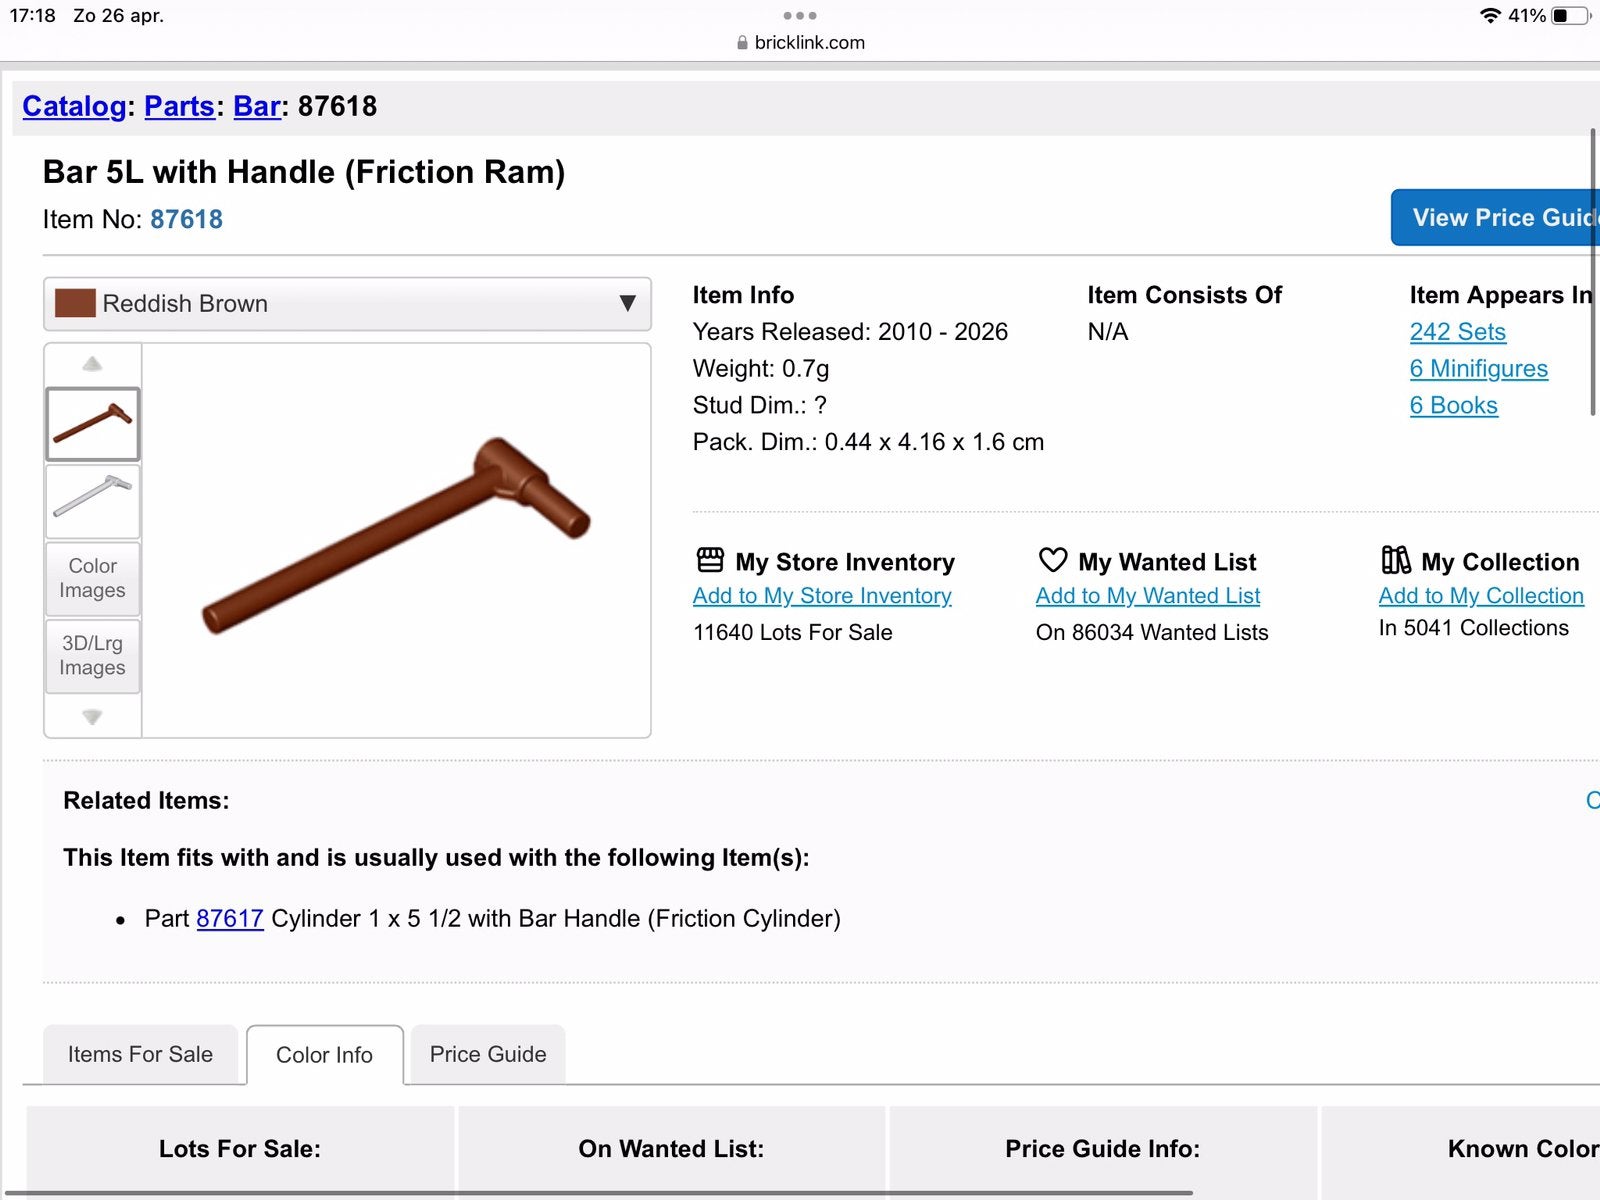Image resolution: width=1600 pixels, height=1200 pixels.
Task: Click the Reddish Brown color swatch
Action: [75, 303]
